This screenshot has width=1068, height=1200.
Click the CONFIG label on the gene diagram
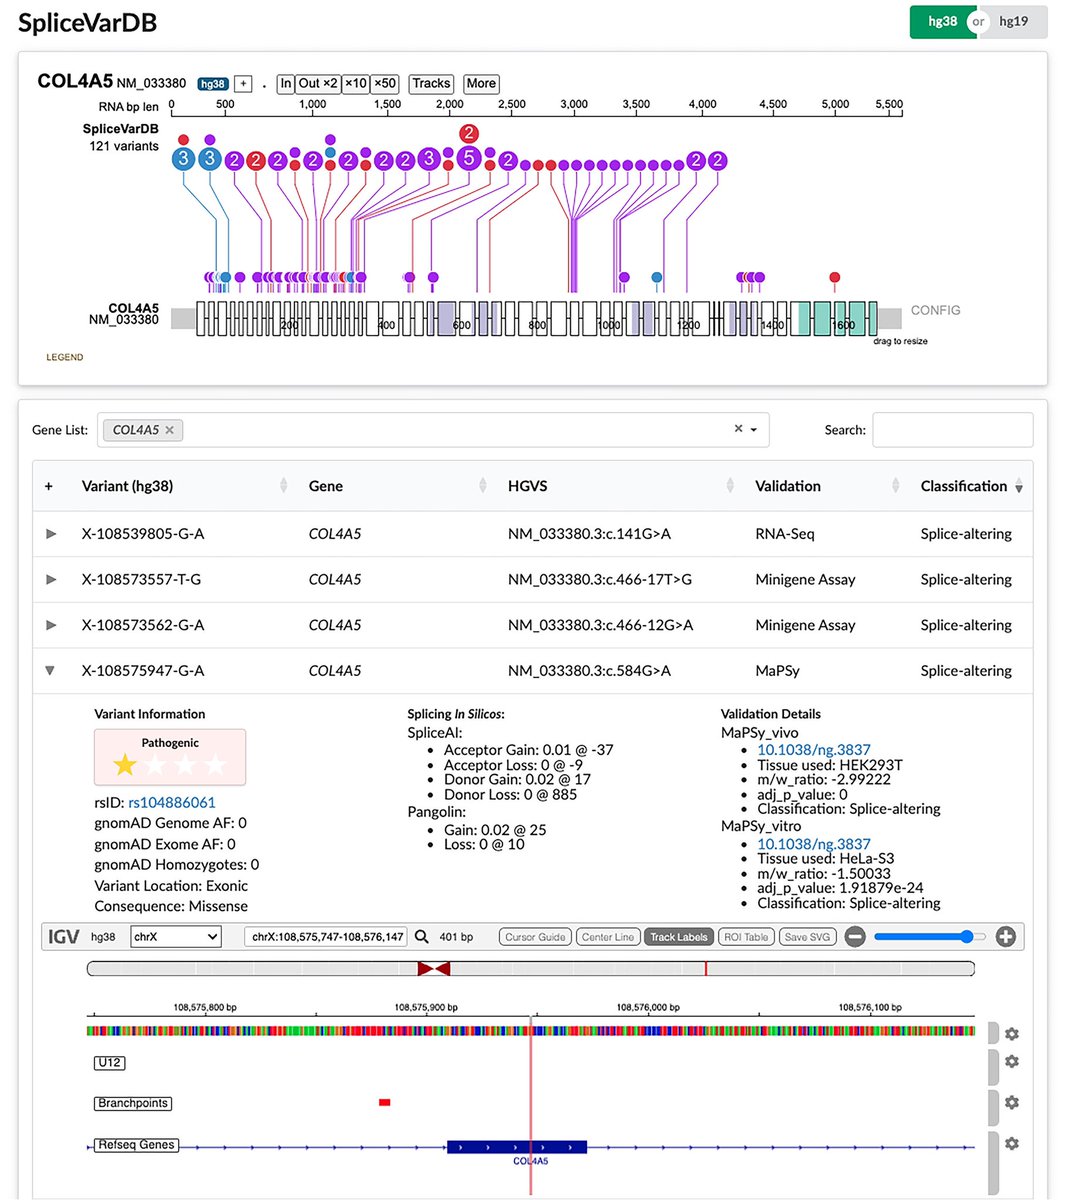pyautogui.click(x=935, y=310)
